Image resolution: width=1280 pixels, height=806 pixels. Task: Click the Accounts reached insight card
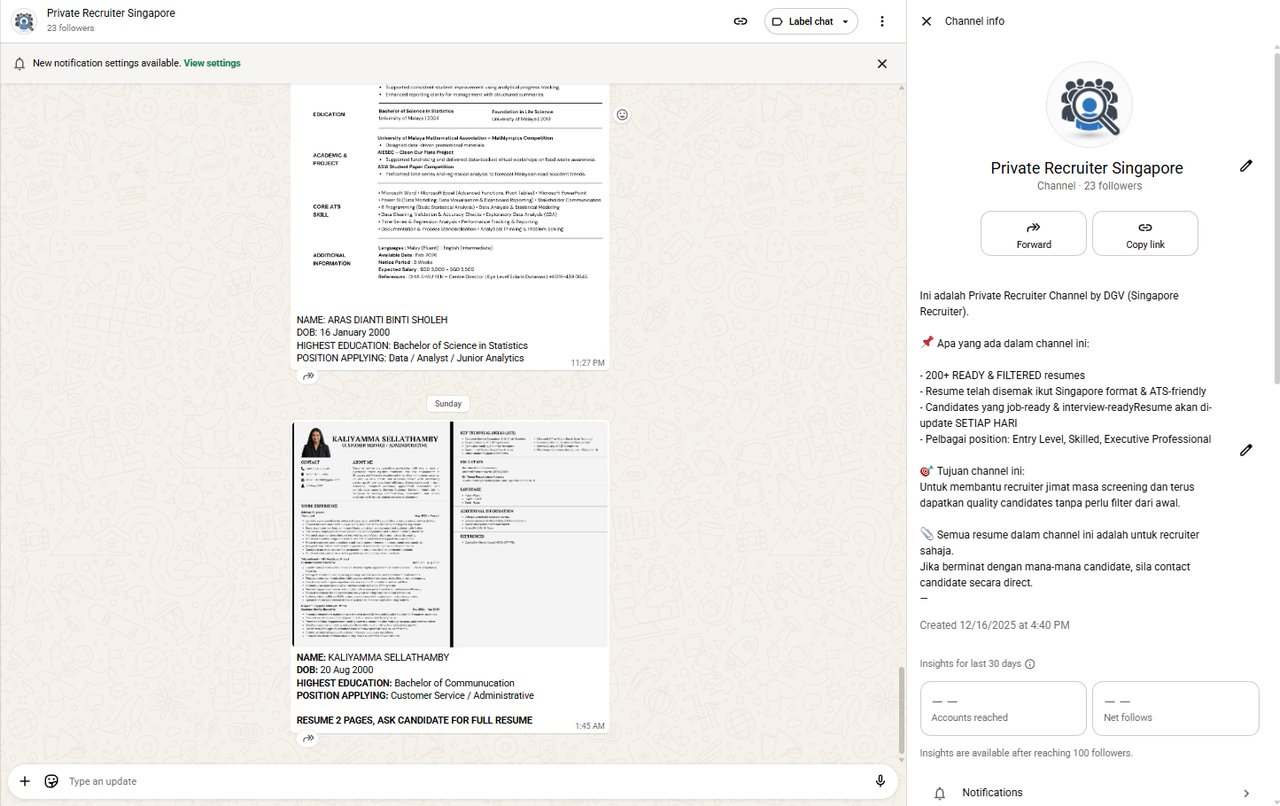tap(1003, 709)
